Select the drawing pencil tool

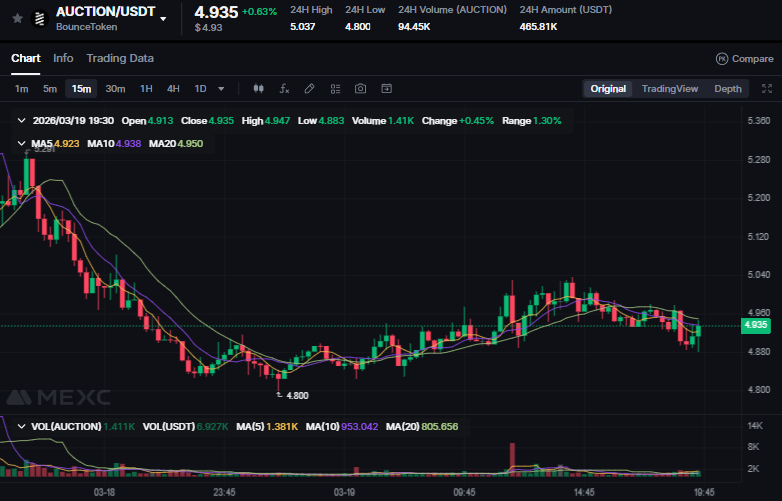click(x=309, y=89)
